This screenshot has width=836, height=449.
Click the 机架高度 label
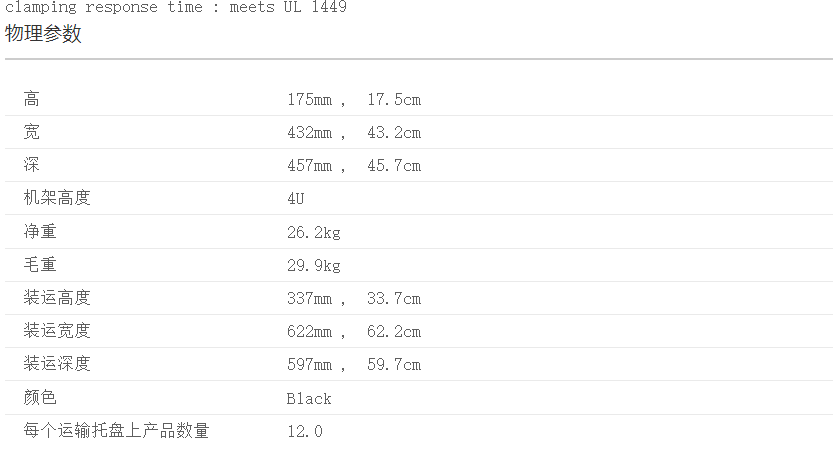coord(57,198)
